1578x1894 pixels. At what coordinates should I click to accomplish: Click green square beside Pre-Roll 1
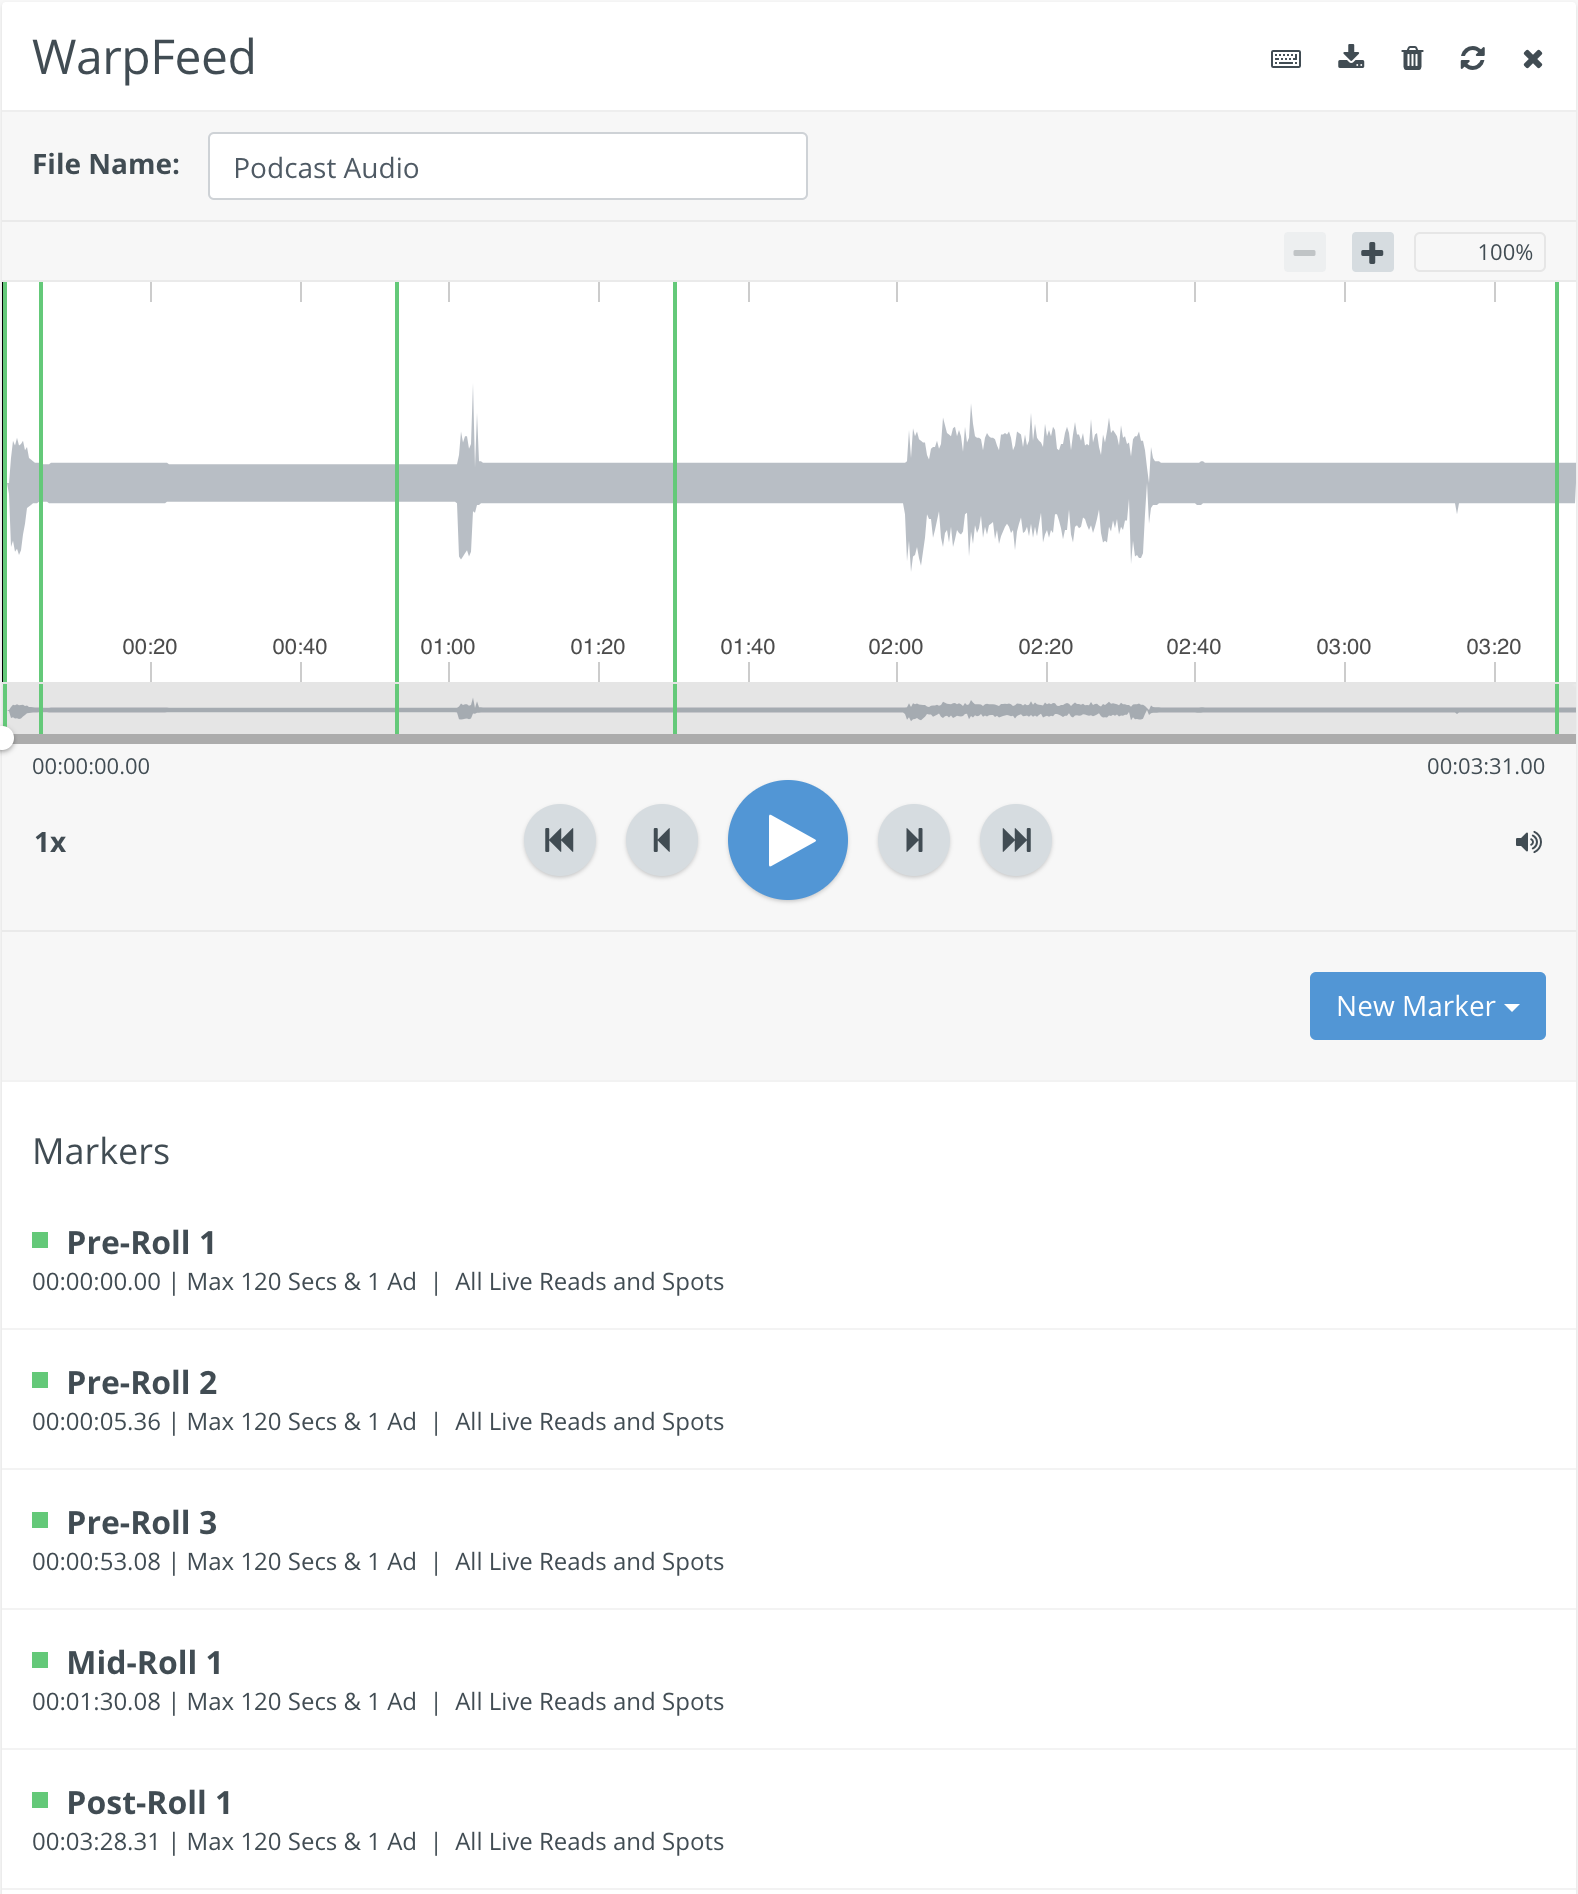click(40, 1240)
